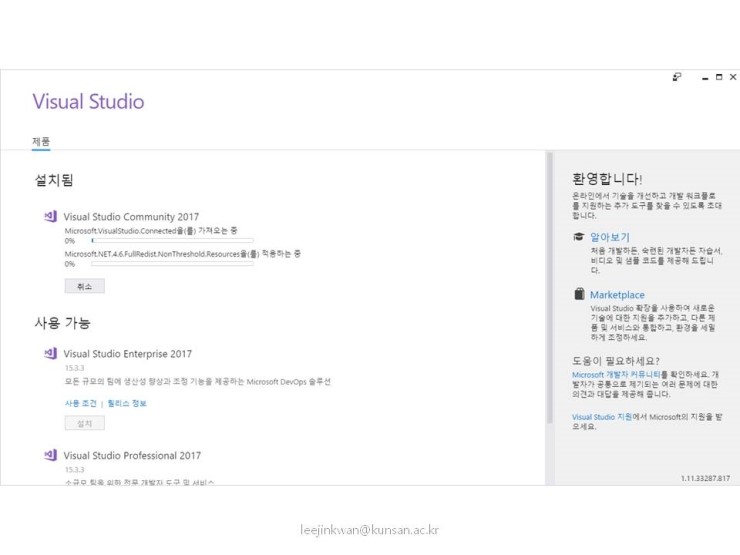Open the 알아보기 link
Screen dimensions: 740x555
(x=610, y=237)
